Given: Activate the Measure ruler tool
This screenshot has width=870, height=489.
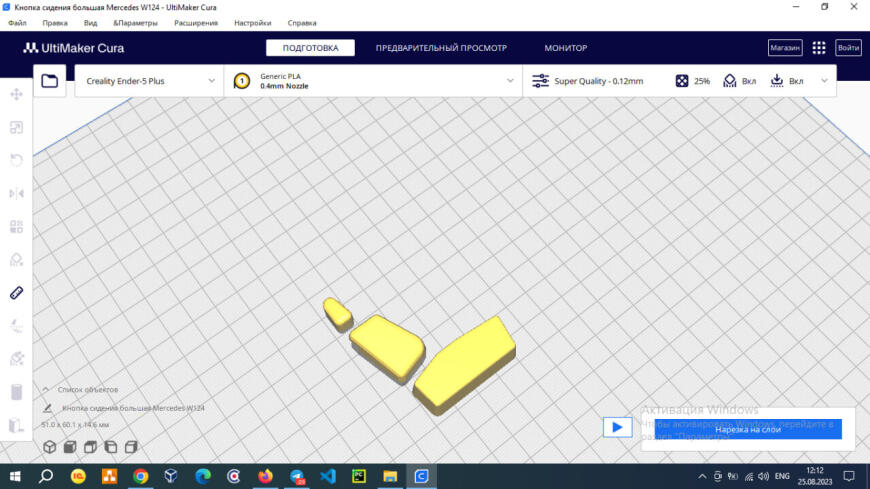Looking at the screenshot, I should [16, 293].
